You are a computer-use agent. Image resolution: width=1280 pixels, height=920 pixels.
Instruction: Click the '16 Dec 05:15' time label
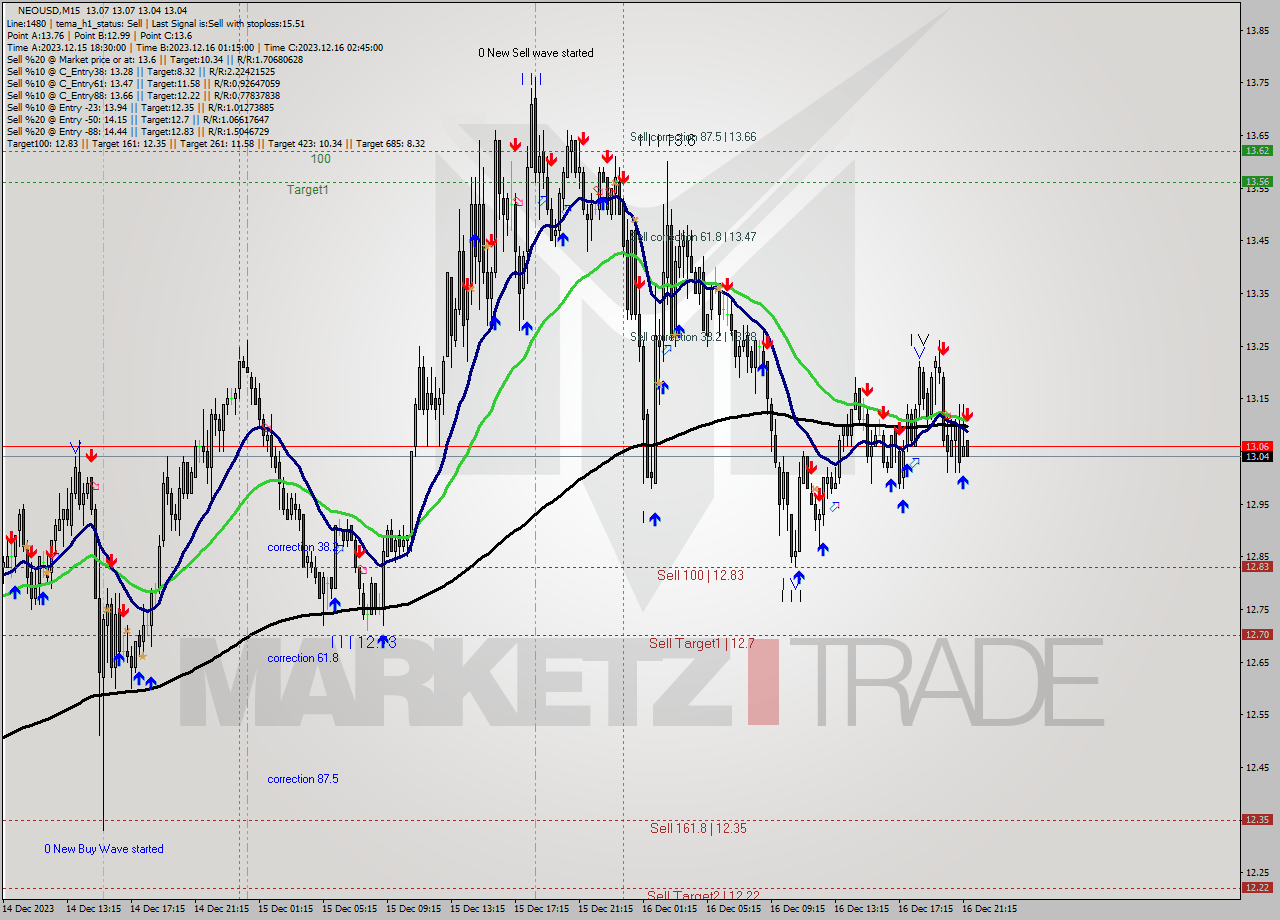tap(734, 909)
